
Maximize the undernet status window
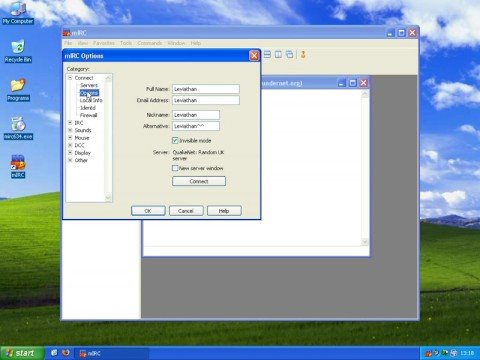[353, 83]
